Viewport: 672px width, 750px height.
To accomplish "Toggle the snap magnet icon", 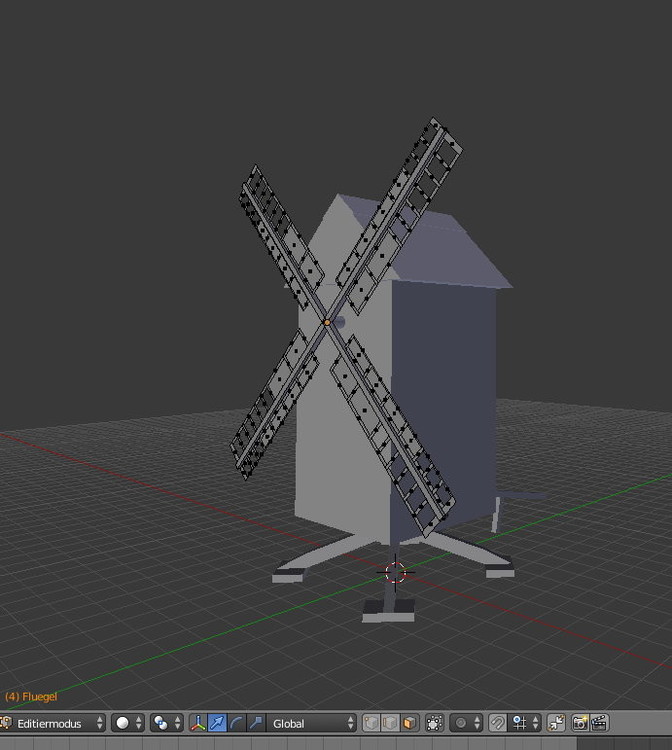I will tap(497, 723).
